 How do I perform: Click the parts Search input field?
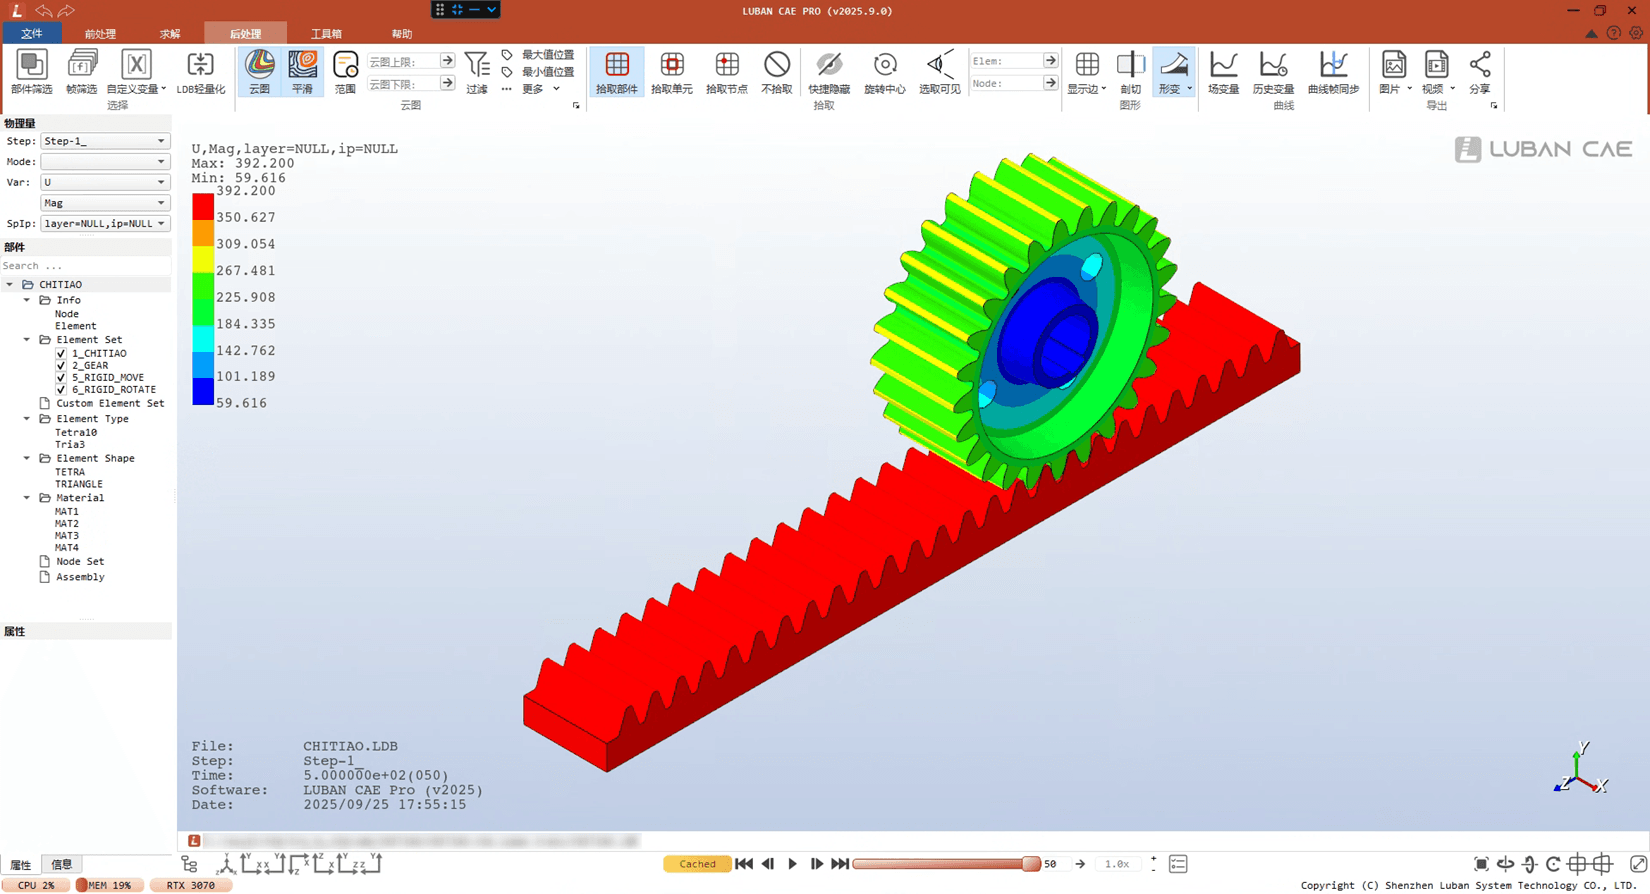click(85, 266)
